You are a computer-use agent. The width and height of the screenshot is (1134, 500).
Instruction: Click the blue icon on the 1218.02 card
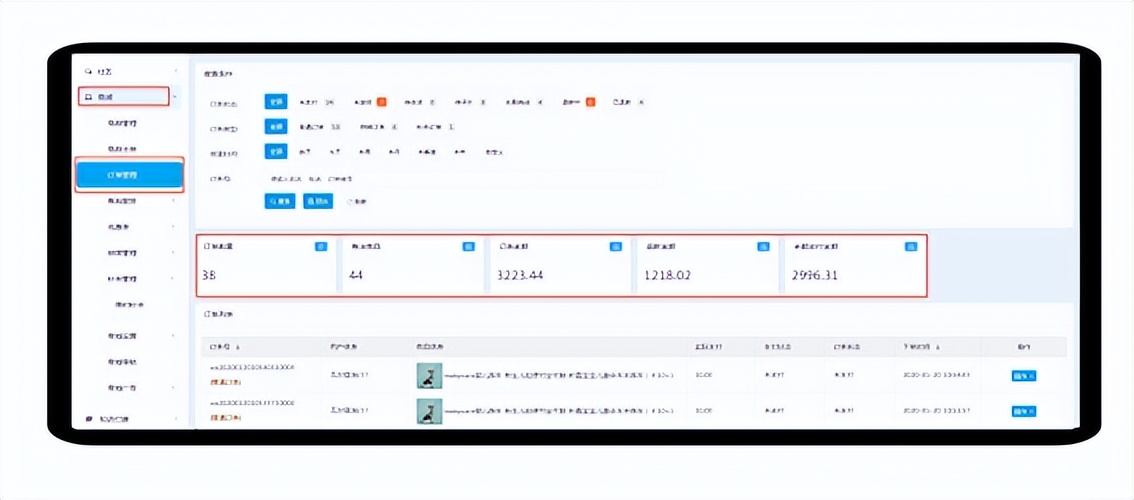tap(763, 247)
